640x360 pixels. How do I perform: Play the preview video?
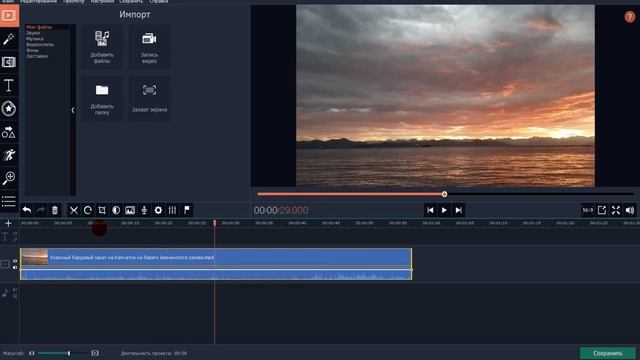point(444,210)
